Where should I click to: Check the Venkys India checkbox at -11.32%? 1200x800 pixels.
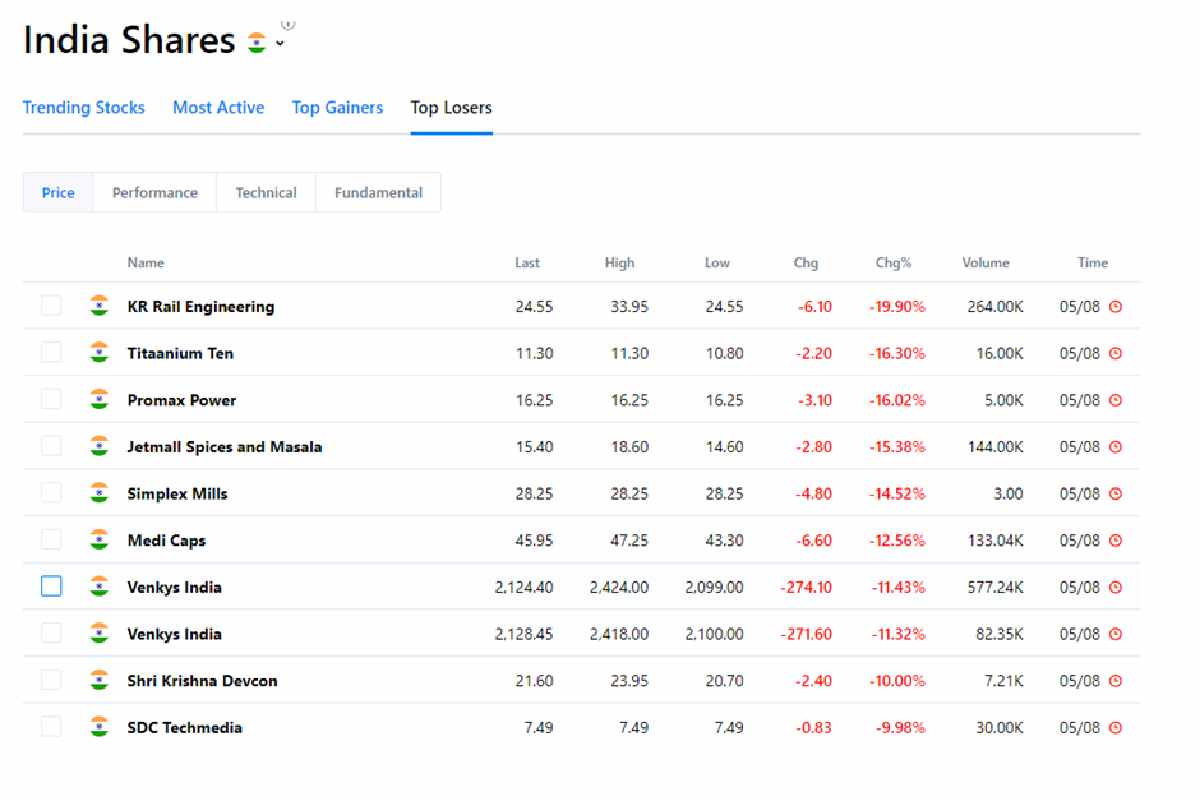pyautogui.click(x=51, y=633)
